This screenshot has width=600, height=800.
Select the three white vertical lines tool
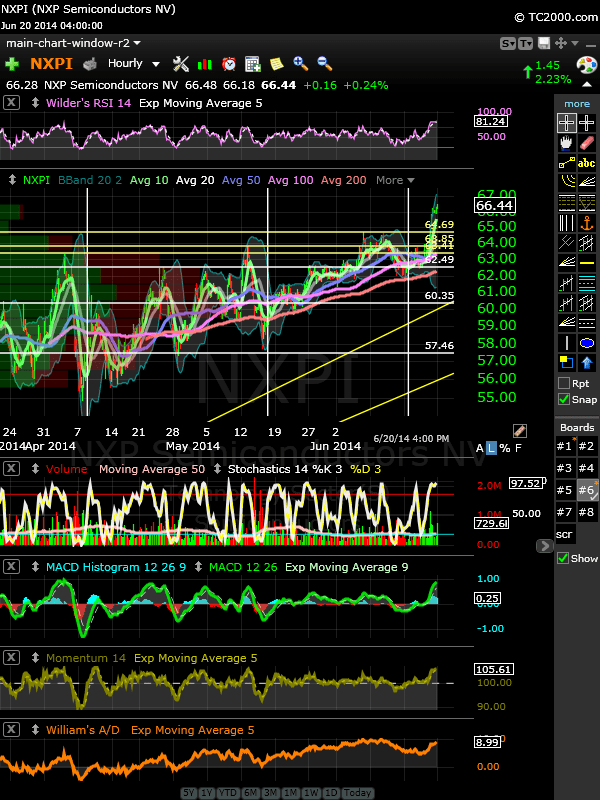566,223
